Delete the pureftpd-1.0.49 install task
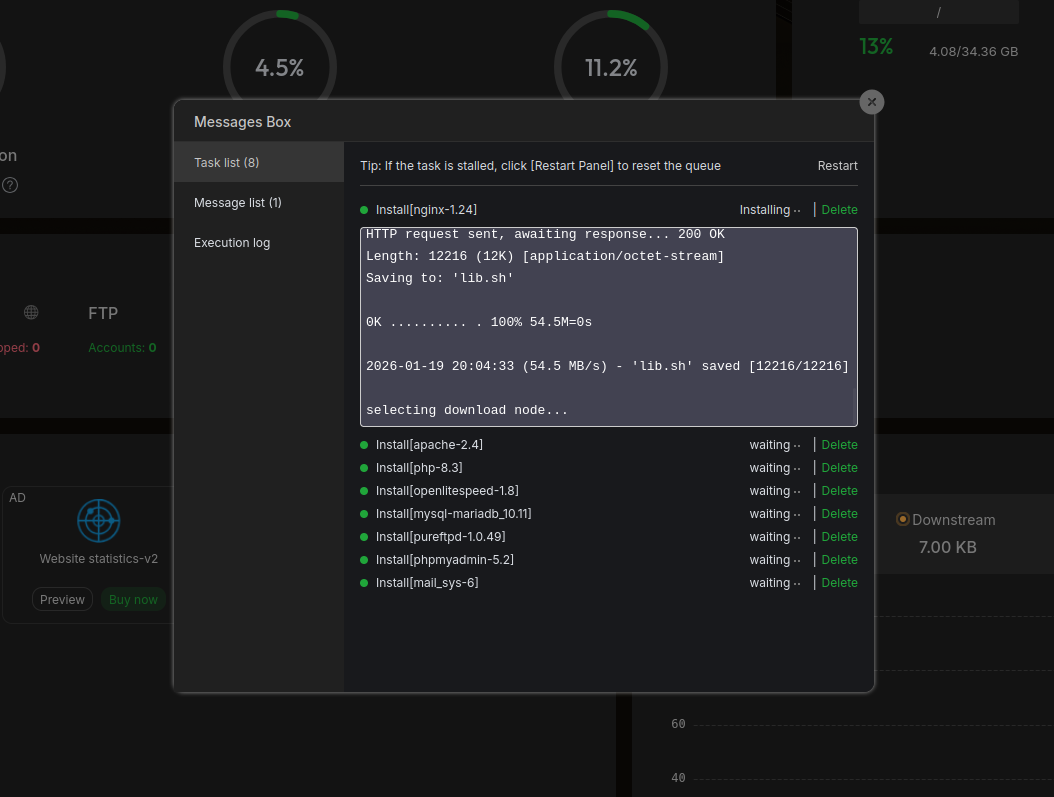The height and width of the screenshot is (797, 1054). click(x=839, y=537)
